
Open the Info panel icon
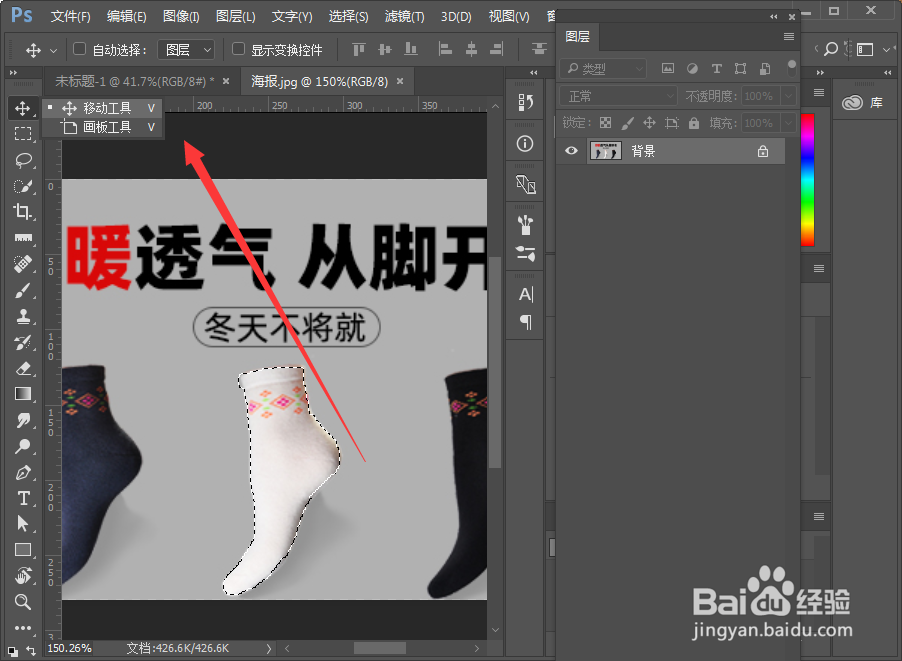[524, 143]
